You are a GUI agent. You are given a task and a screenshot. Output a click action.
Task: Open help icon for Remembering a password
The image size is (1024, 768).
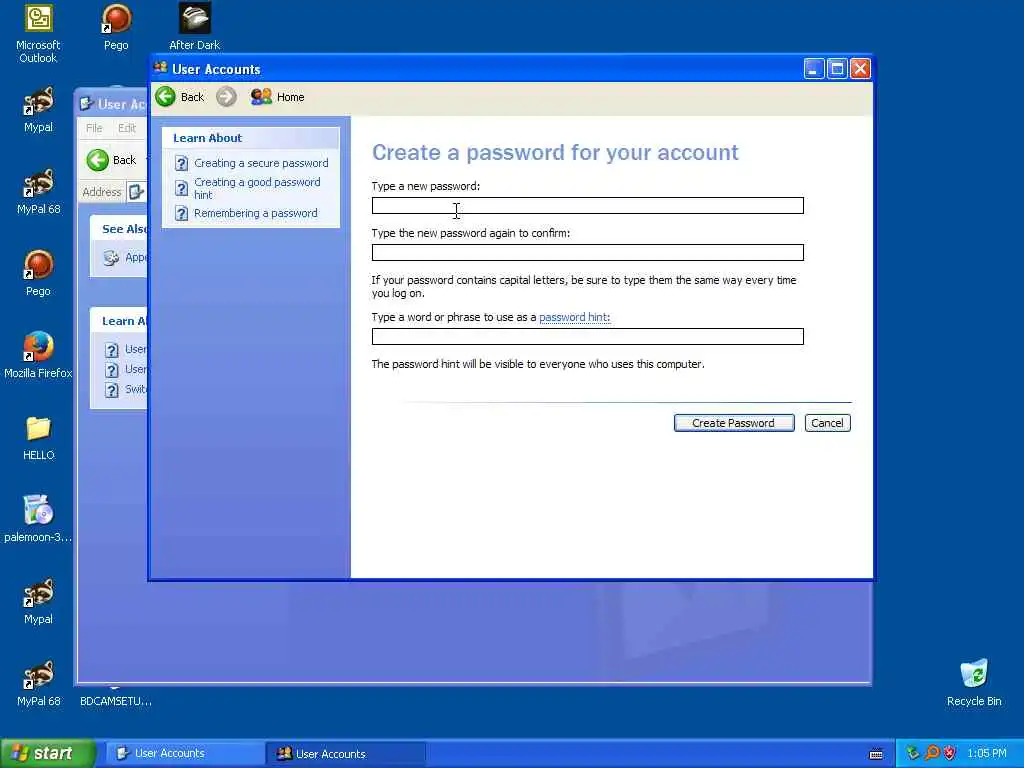(x=182, y=214)
